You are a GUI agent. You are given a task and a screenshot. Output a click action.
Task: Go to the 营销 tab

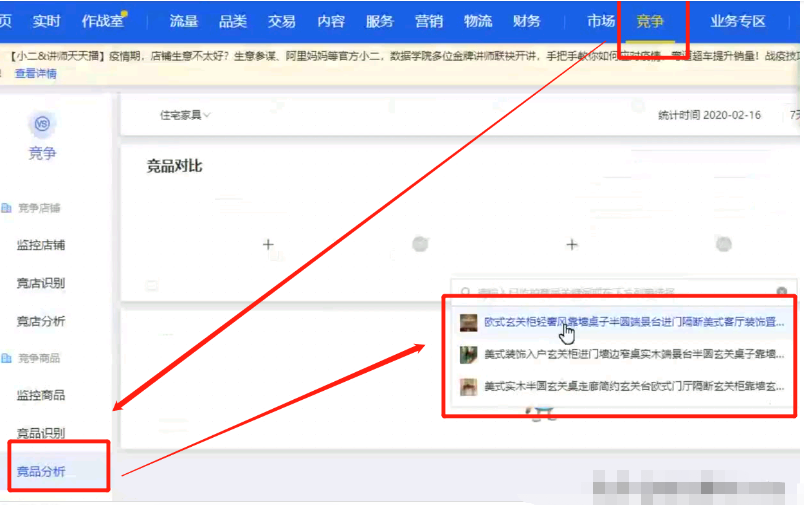click(429, 21)
